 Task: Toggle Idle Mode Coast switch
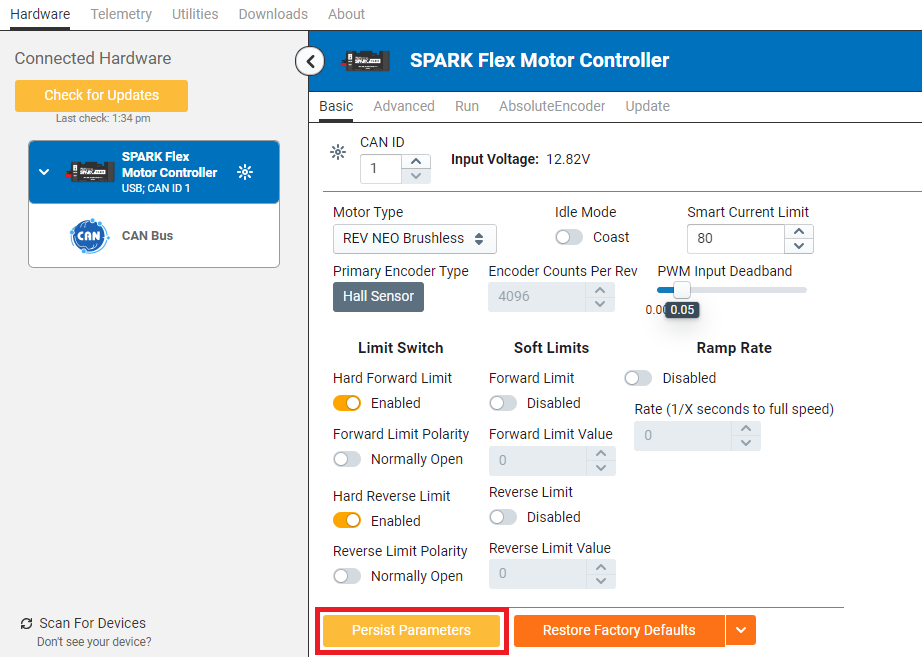pyautogui.click(x=569, y=237)
